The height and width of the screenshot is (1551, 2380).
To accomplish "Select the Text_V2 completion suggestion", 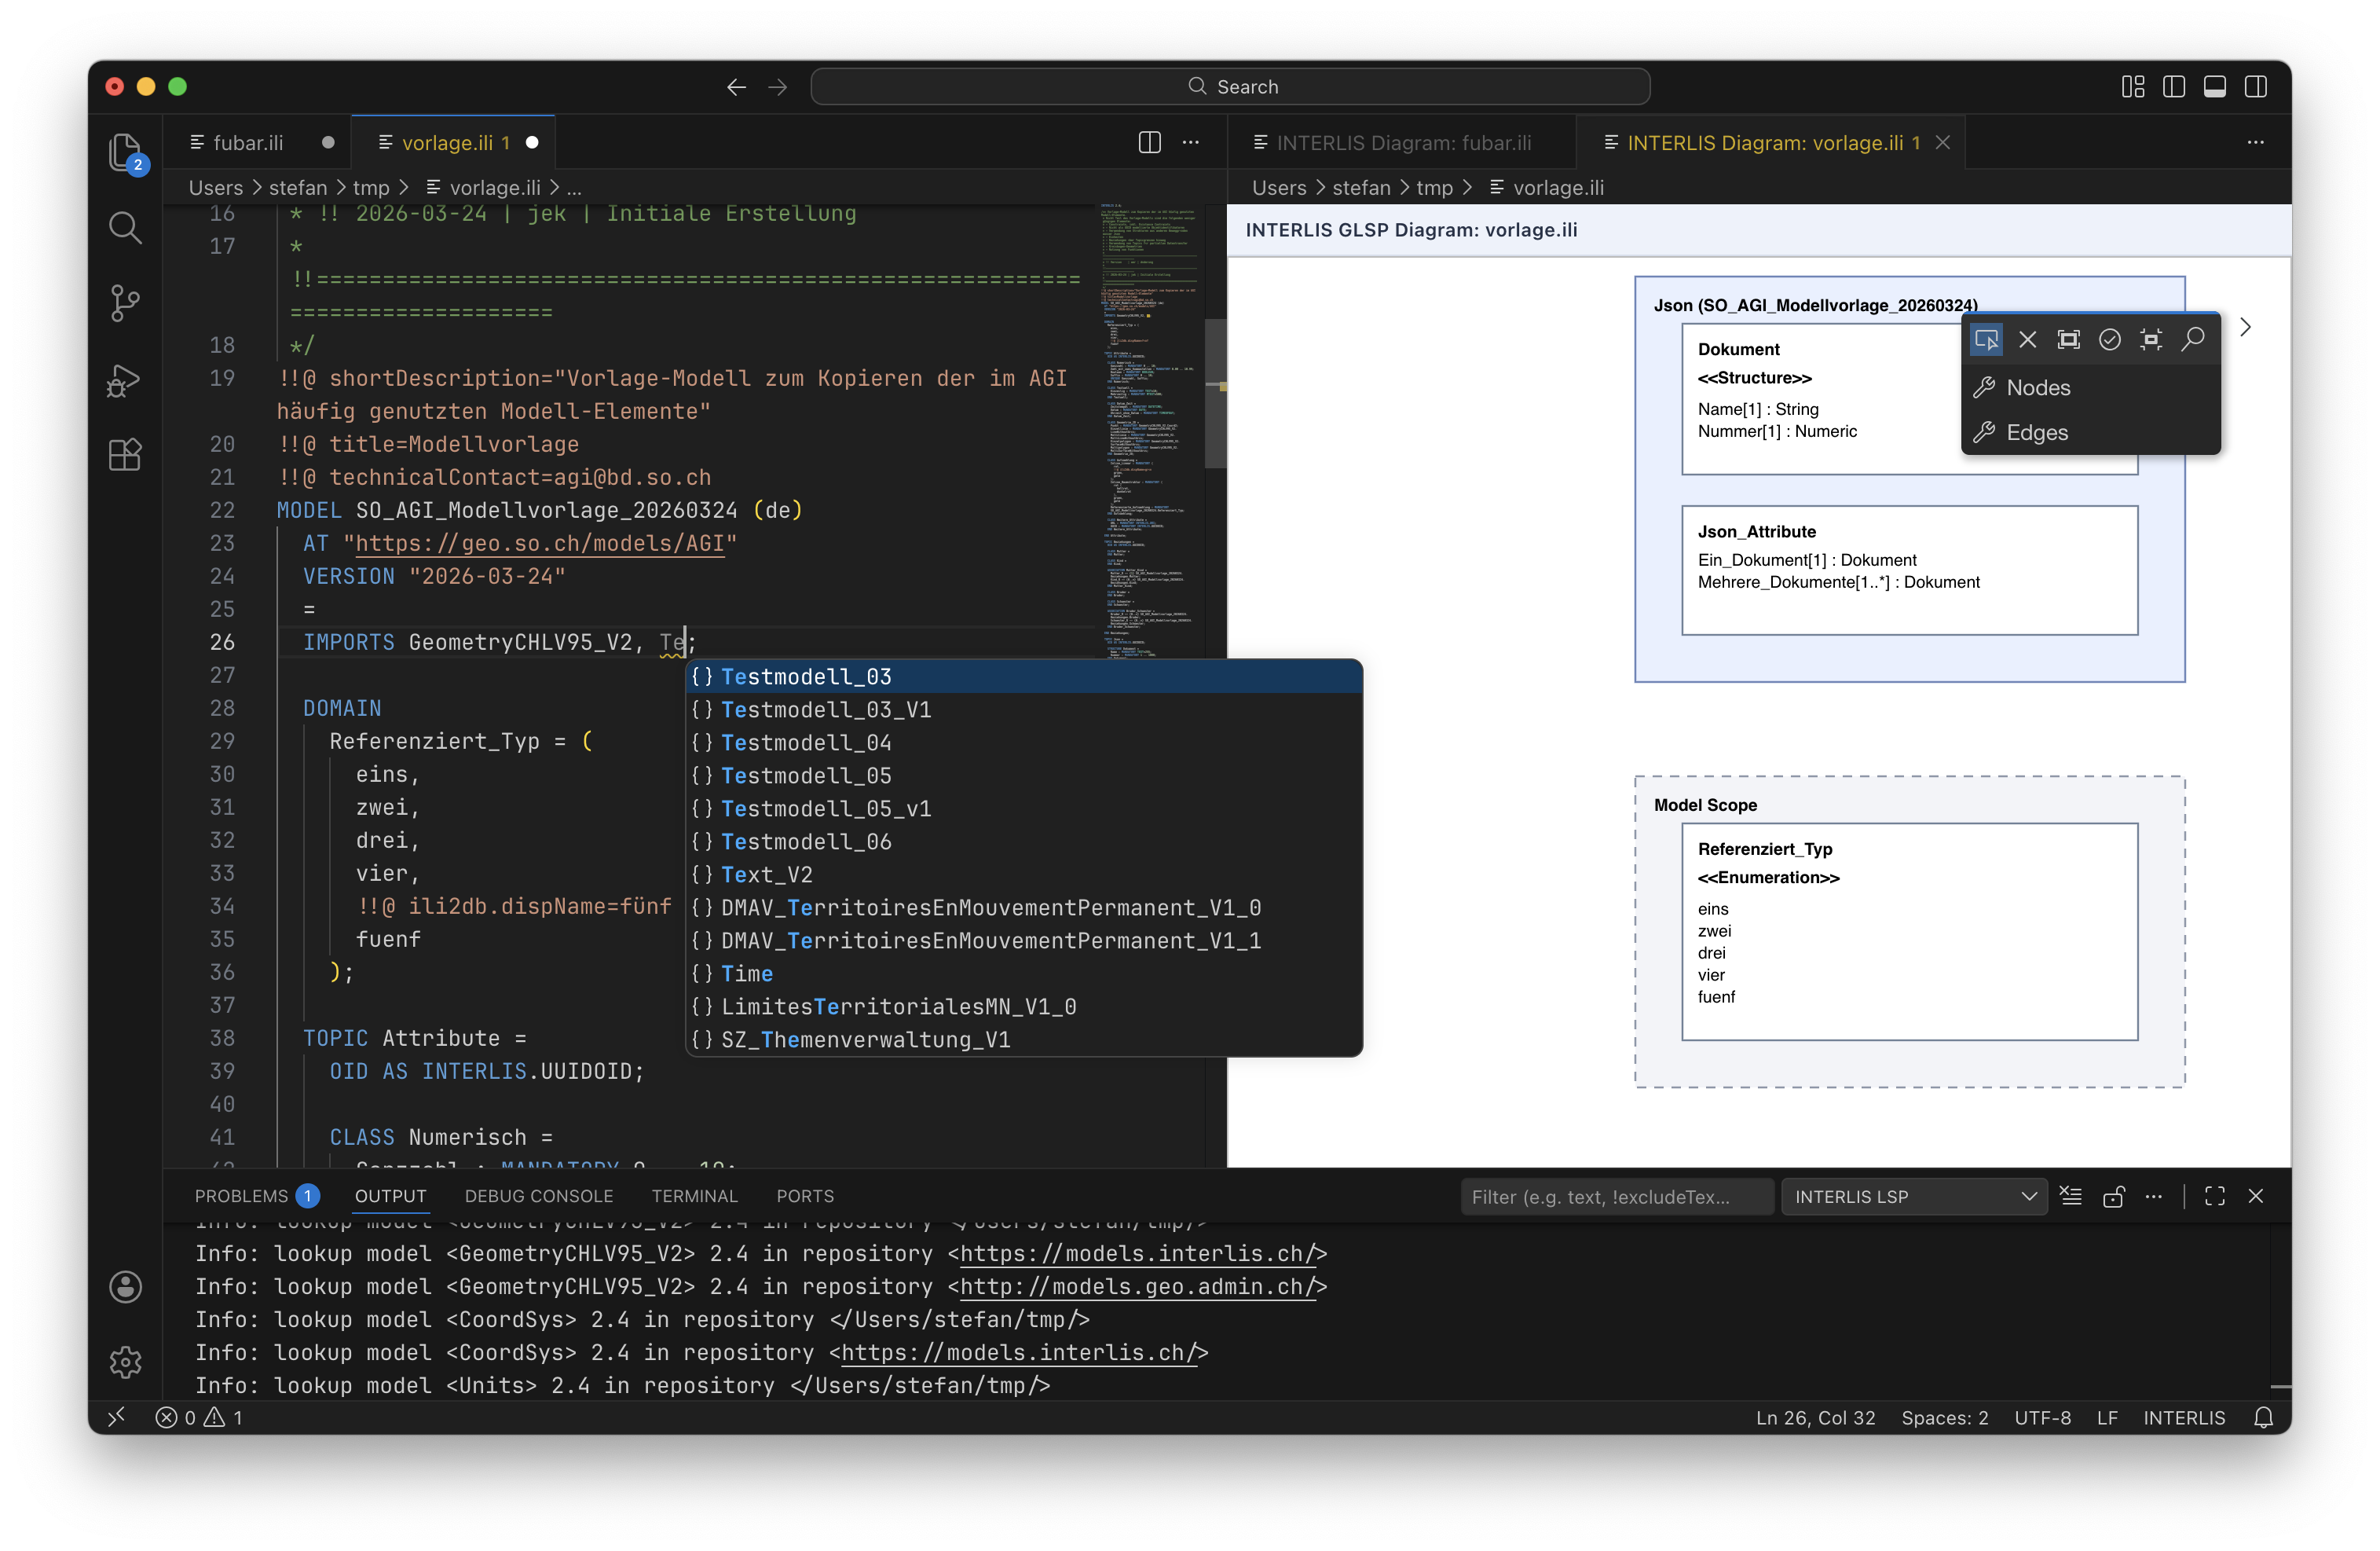I will (x=1023, y=875).
